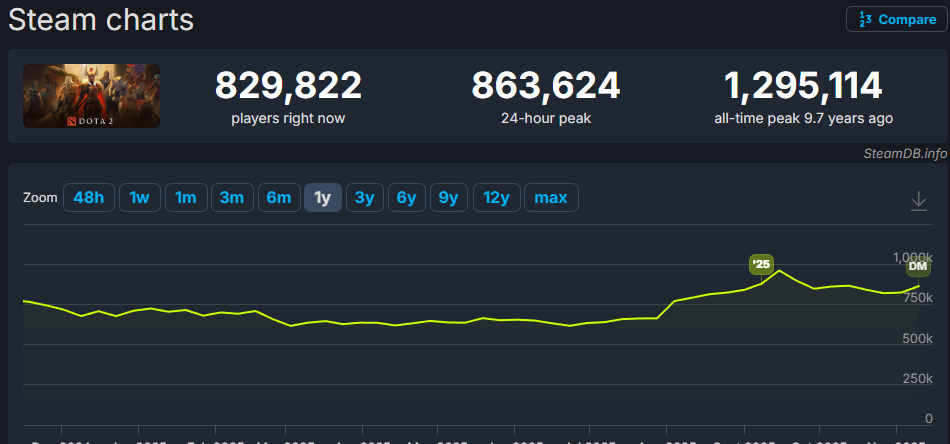This screenshot has width=950, height=444.
Task: Set chart zoom to 6y
Action: pos(407,198)
